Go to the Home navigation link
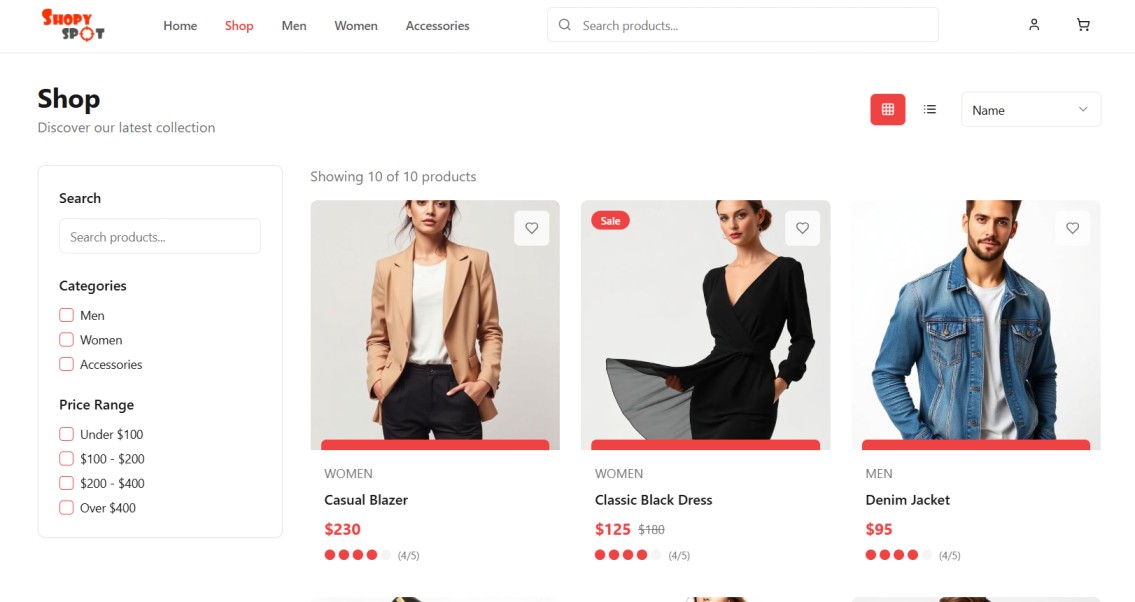The width and height of the screenshot is (1135, 602). [180, 26]
